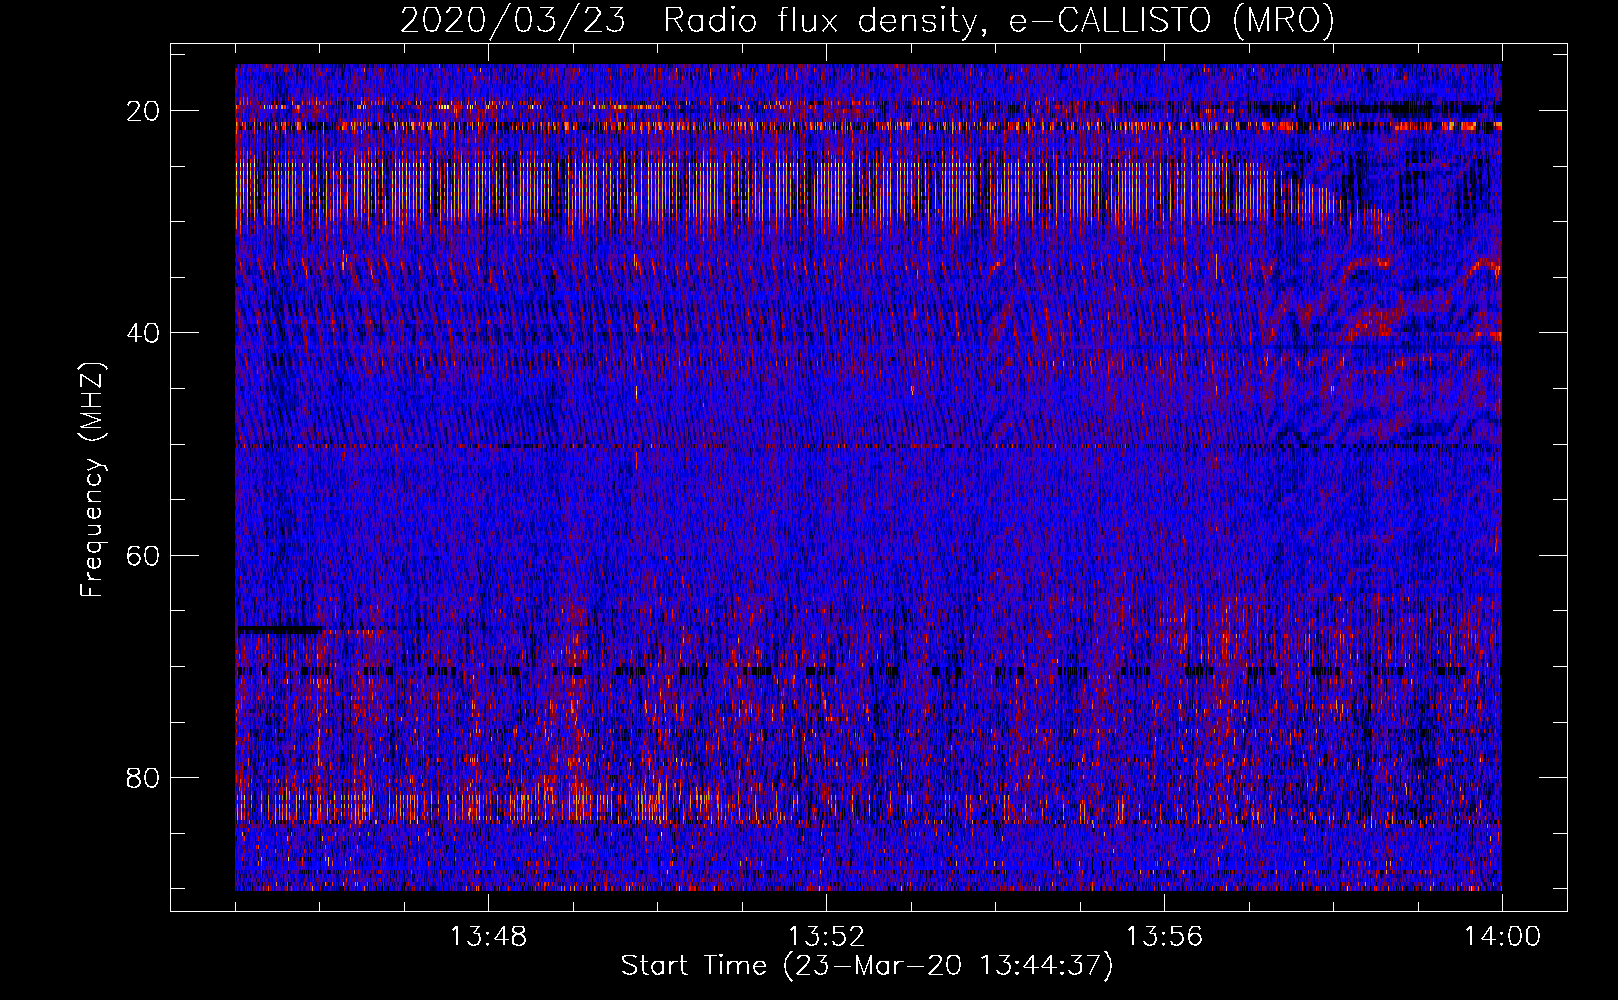Click the Start Time axis caption
The width and height of the screenshot is (1618, 1000).
tap(867, 966)
